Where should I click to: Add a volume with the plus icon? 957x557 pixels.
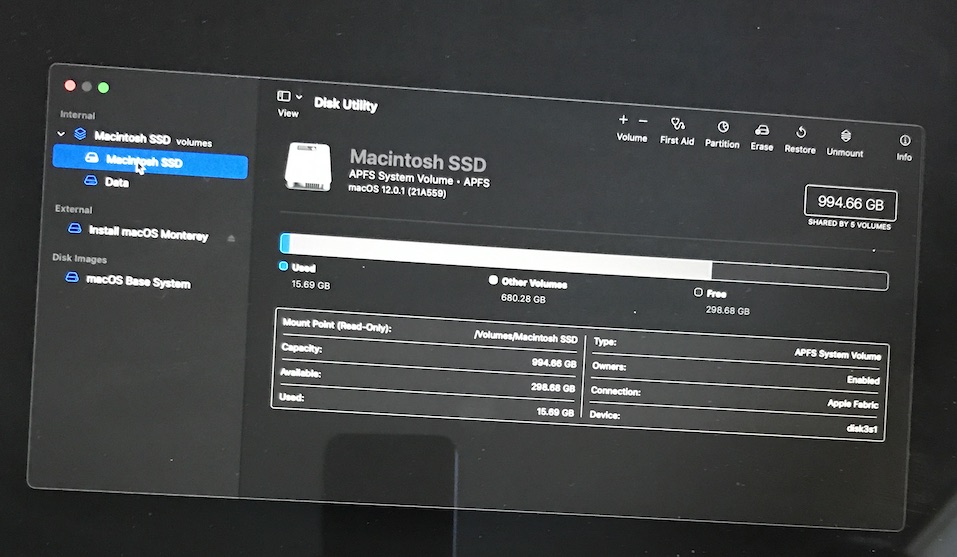point(623,119)
